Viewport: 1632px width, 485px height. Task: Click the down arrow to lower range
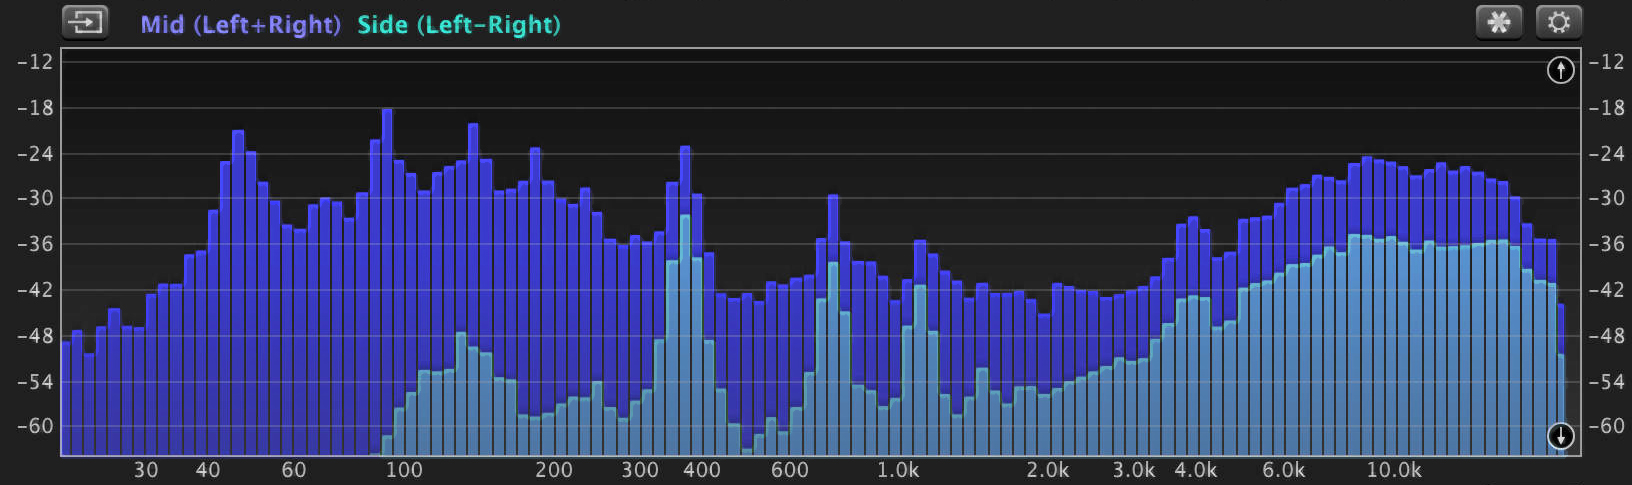(1560, 436)
